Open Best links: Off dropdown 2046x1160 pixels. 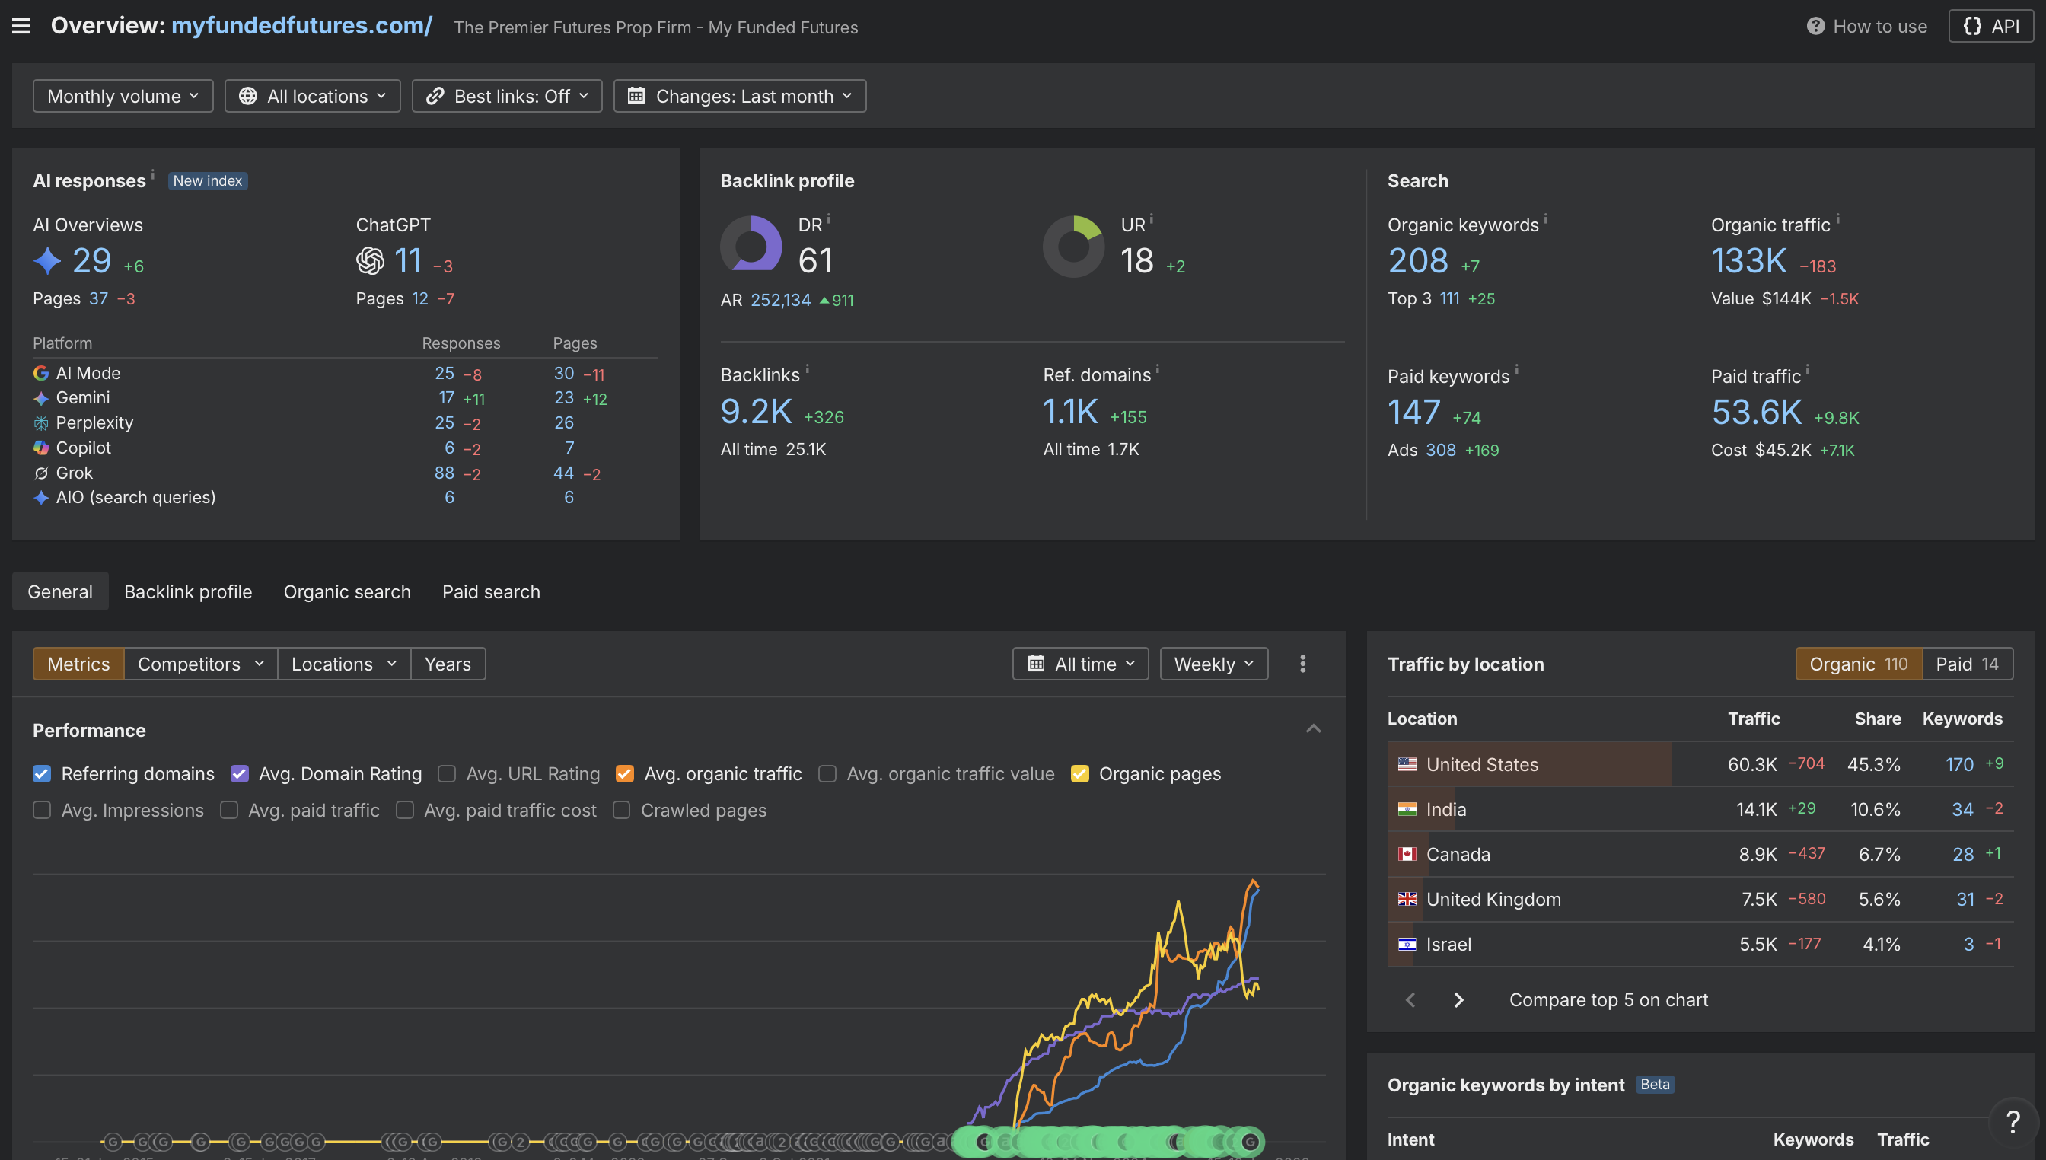507,96
